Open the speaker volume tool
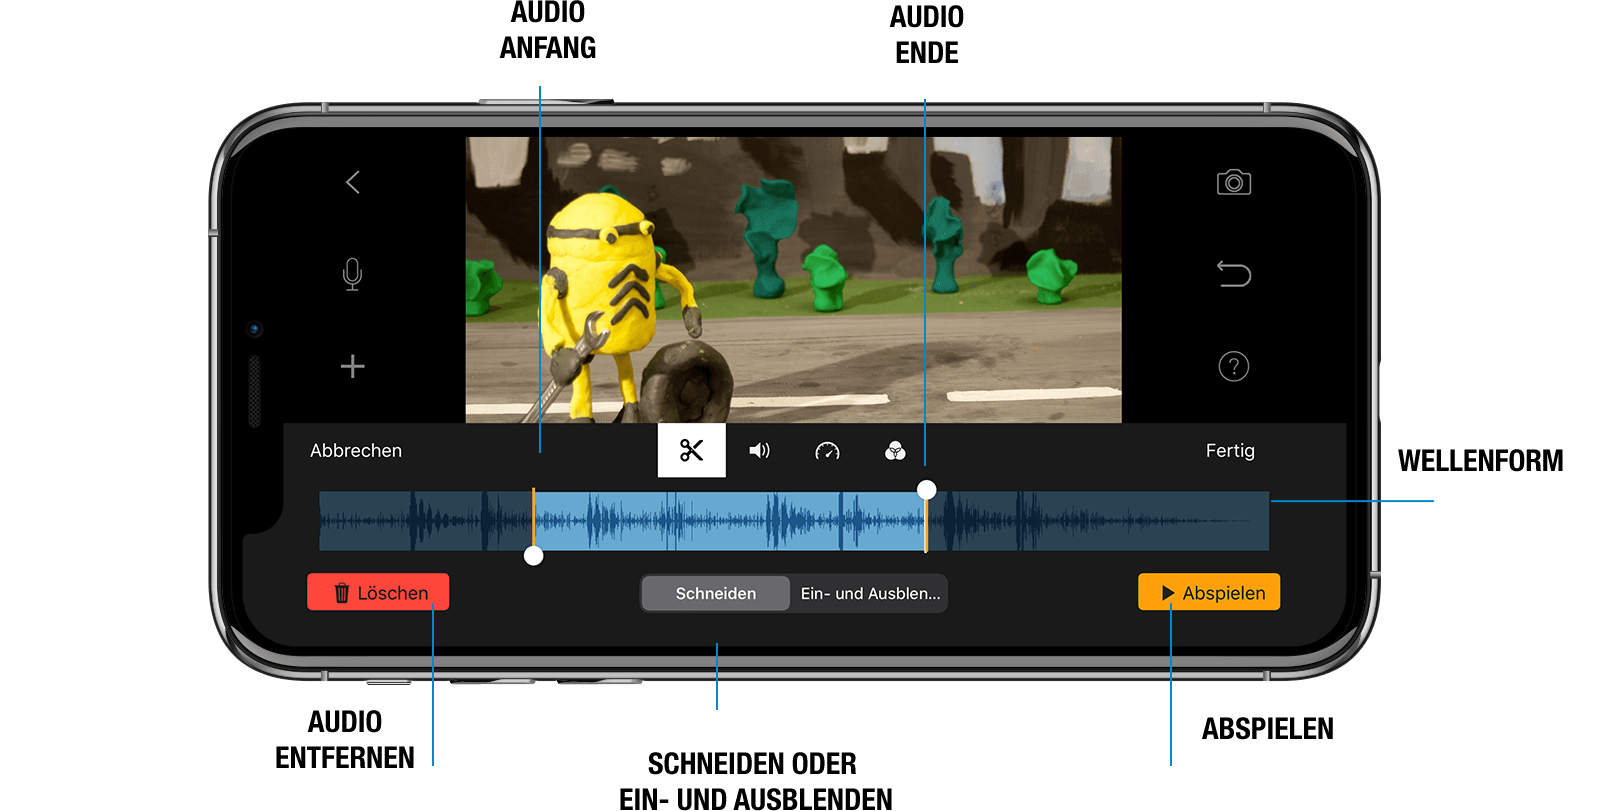Viewport: 1600px width, 811px height. click(x=759, y=451)
